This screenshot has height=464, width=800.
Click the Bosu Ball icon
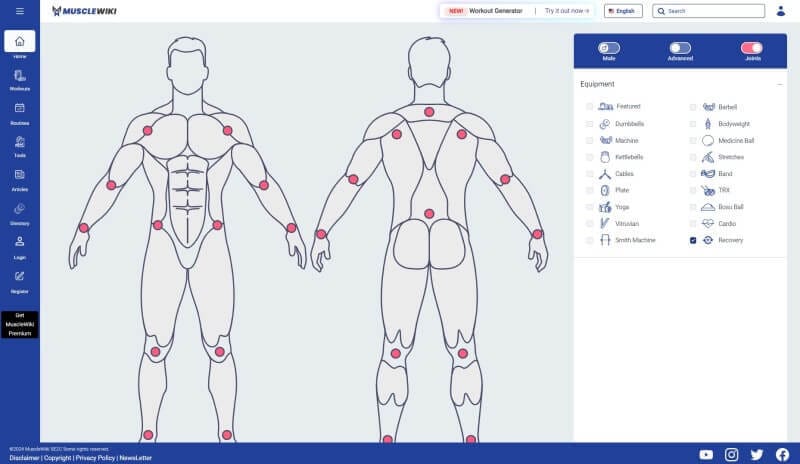tap(708, 207)
